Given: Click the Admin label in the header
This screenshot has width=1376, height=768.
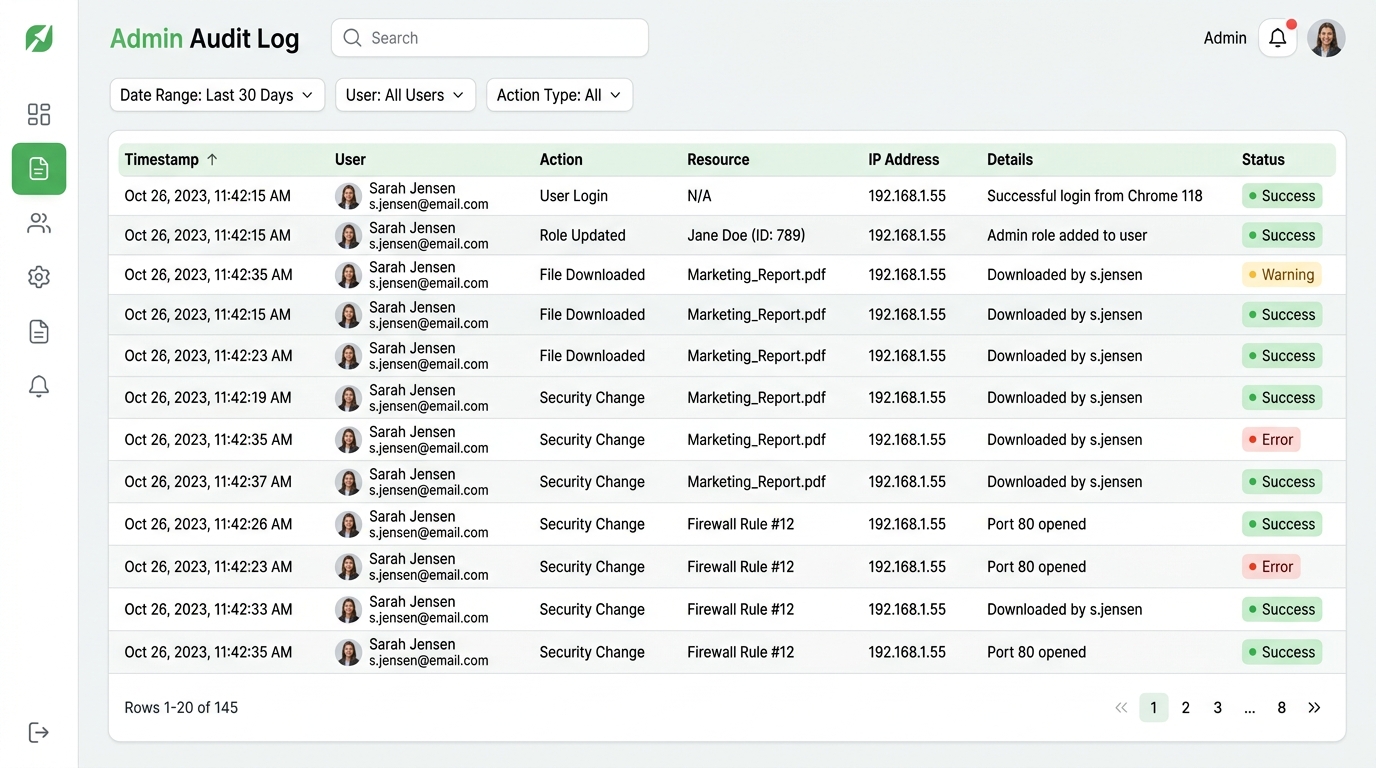Looking at the screenshot, I should click(1225, 38).
